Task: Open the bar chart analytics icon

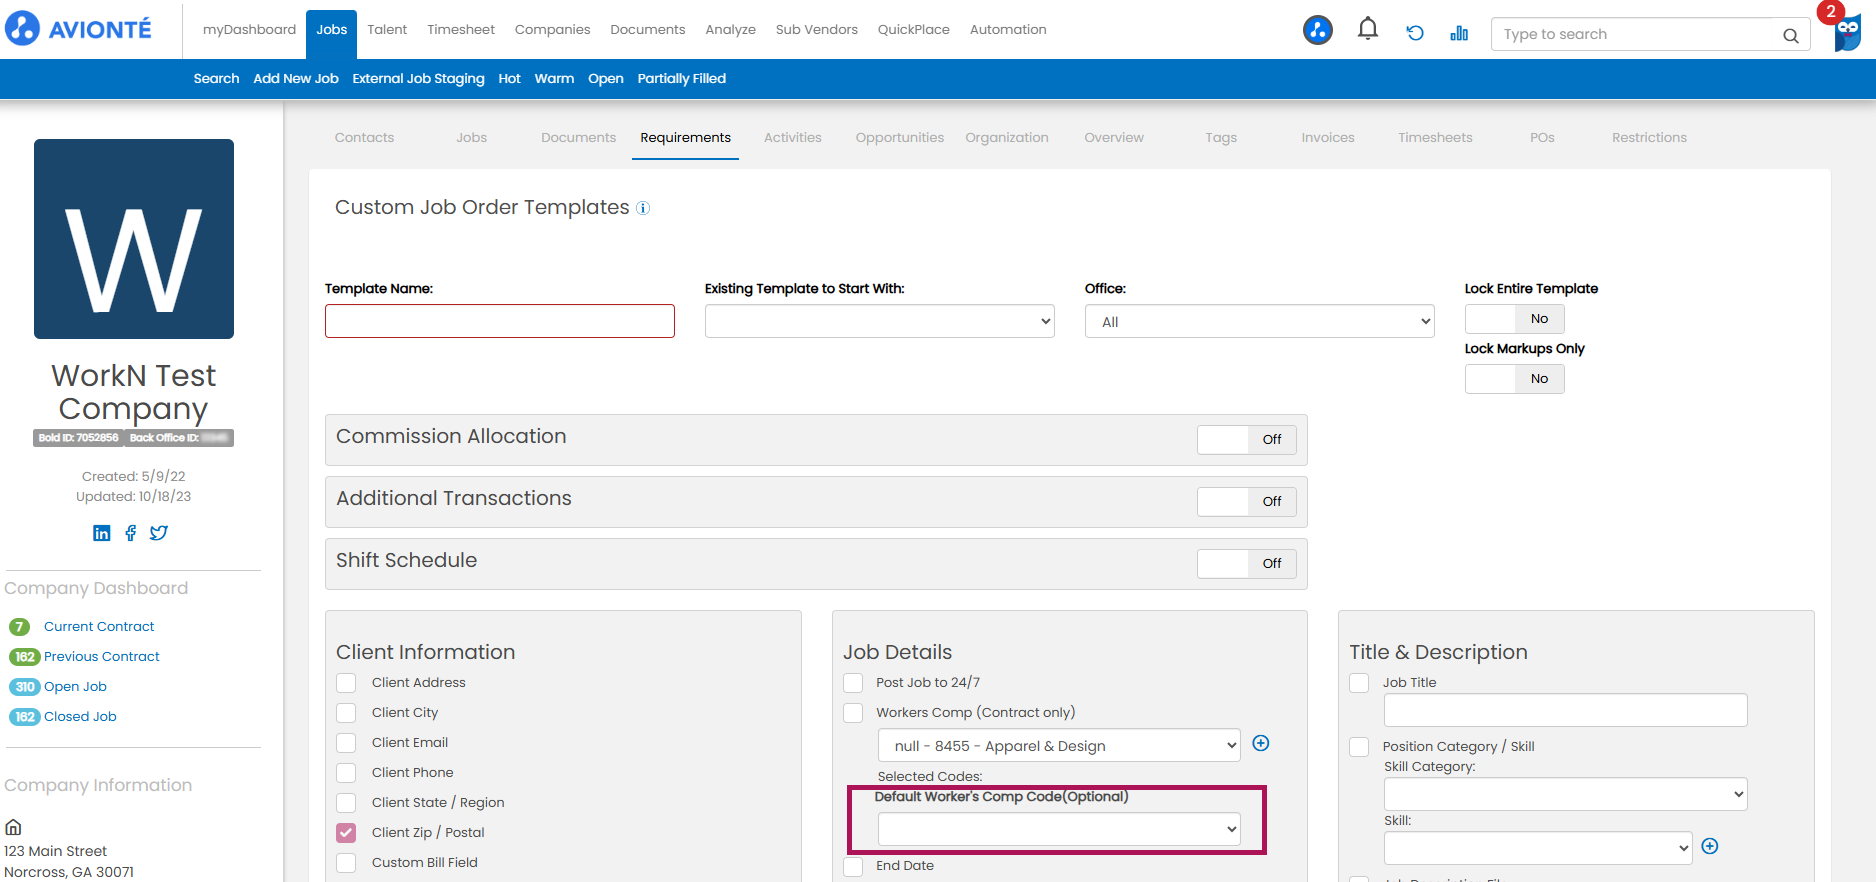Action: coord(1459,33)
